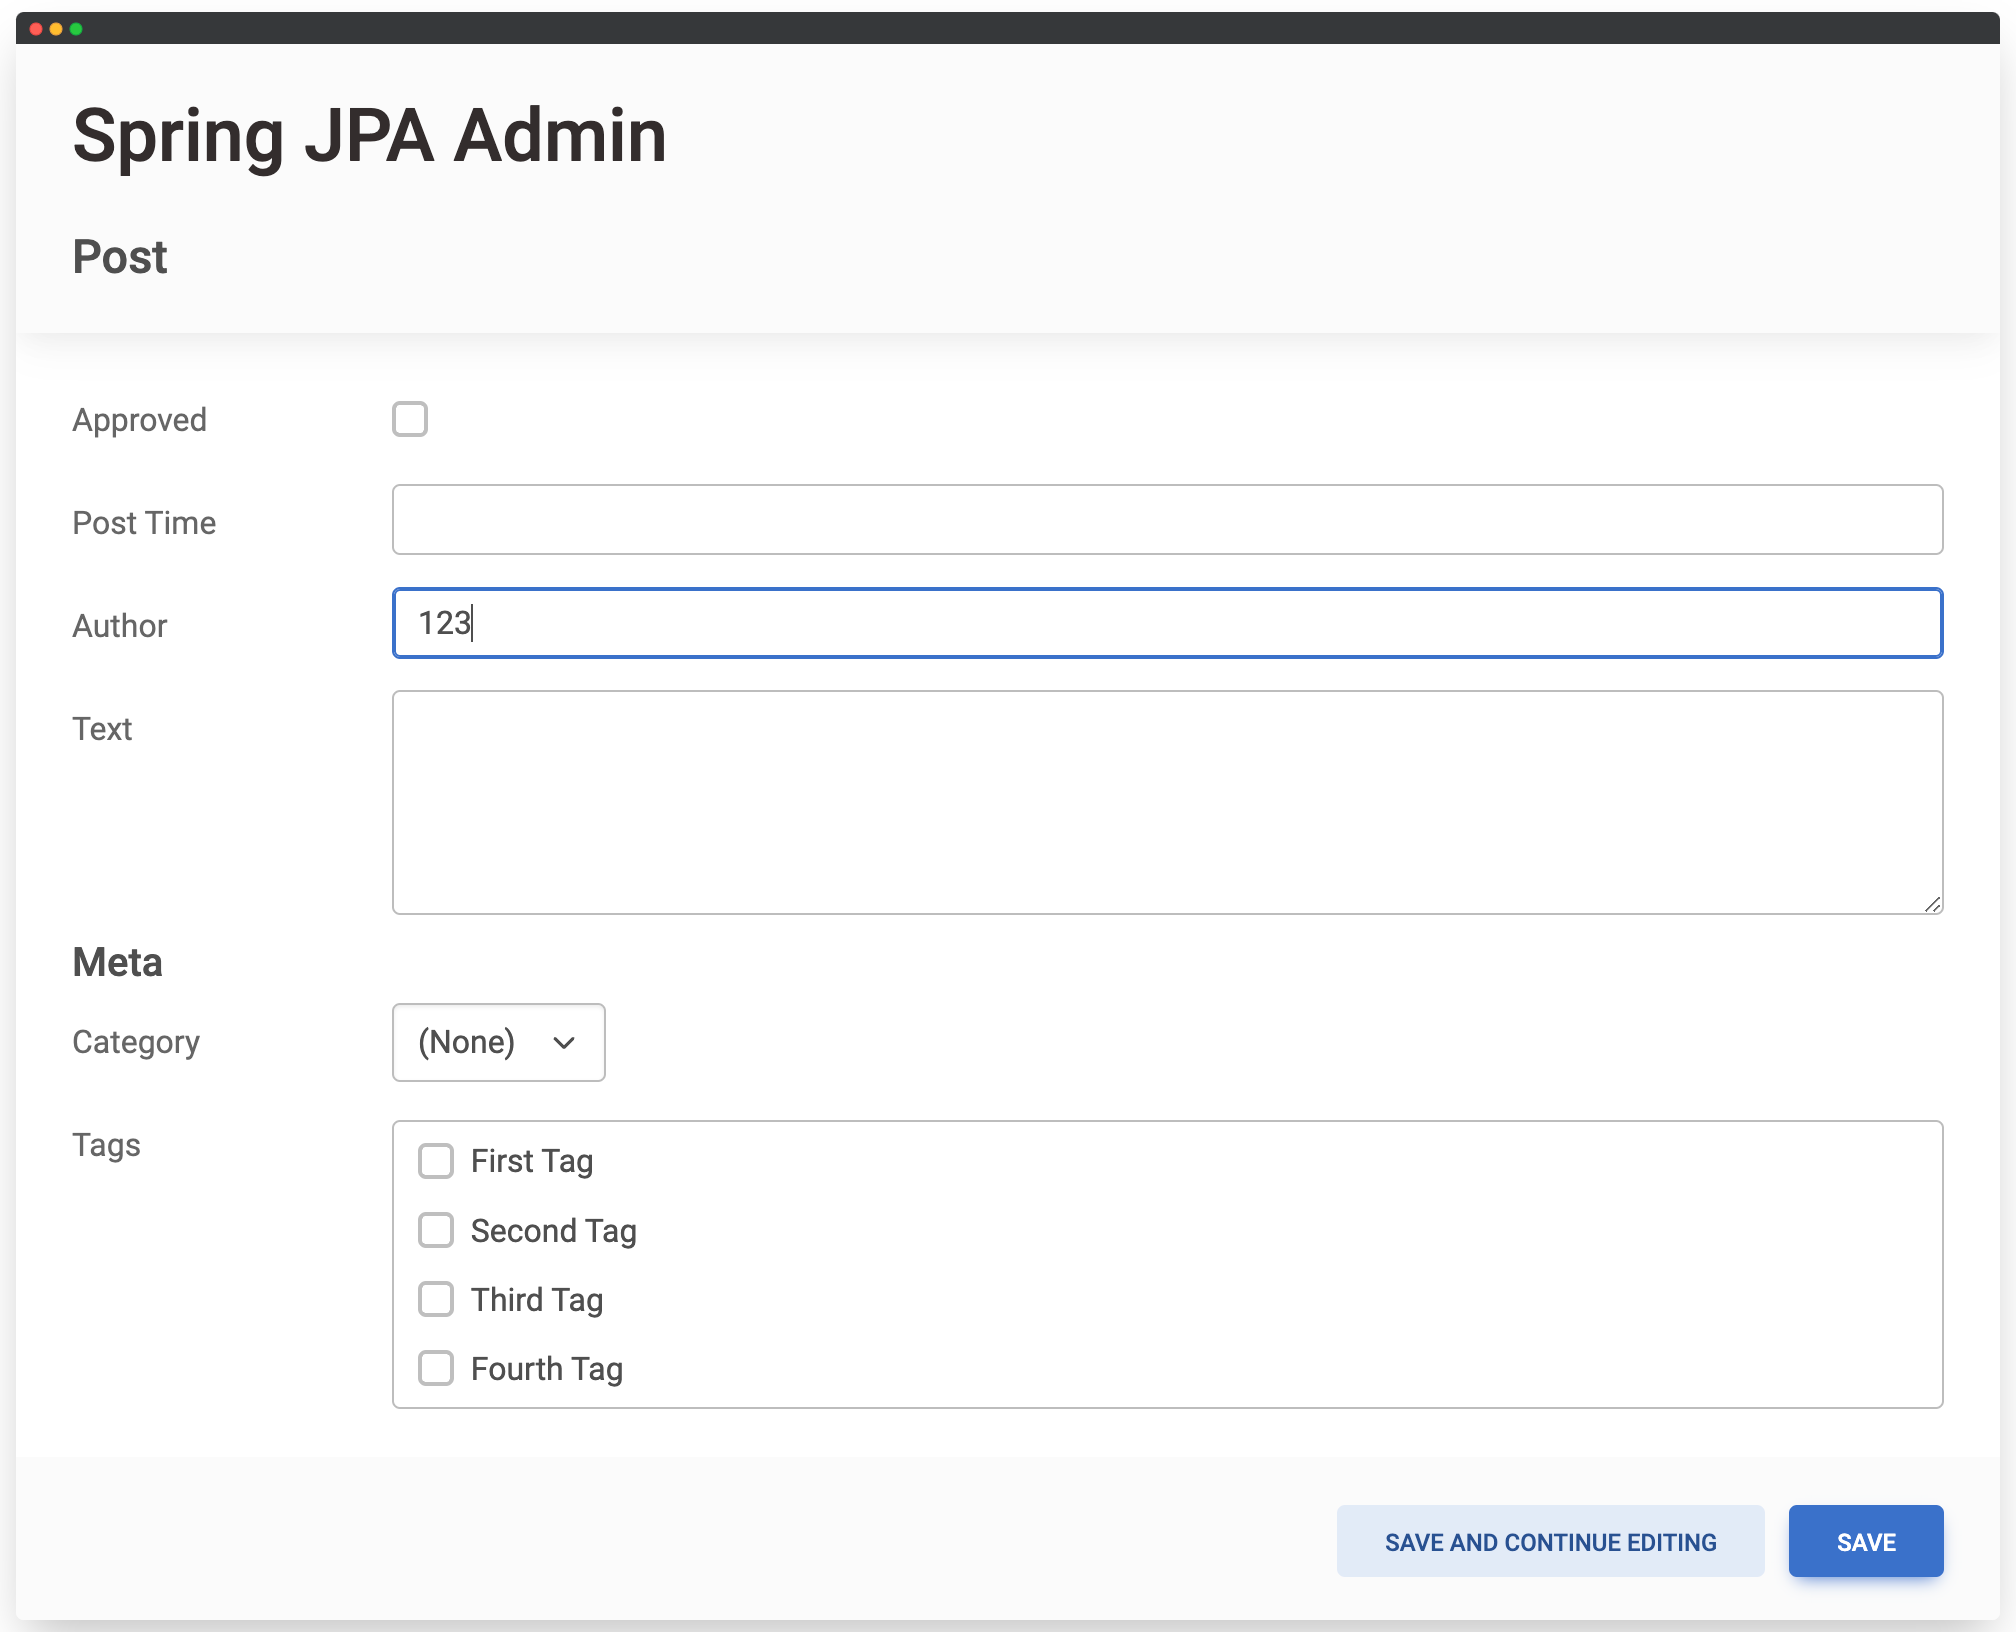The image size is (2016, 1632).
Task: Click the Fourth Tag label text
Action: (547, 1369)
